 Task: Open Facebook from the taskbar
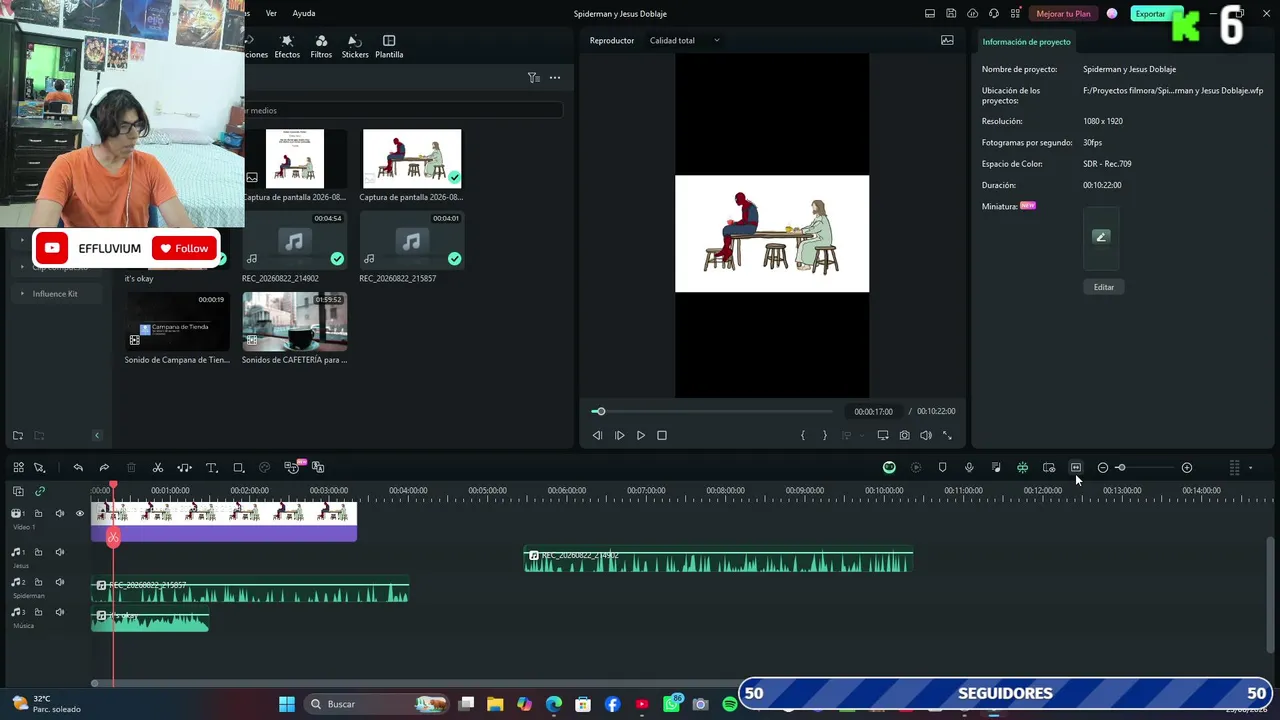pos(612,704)
